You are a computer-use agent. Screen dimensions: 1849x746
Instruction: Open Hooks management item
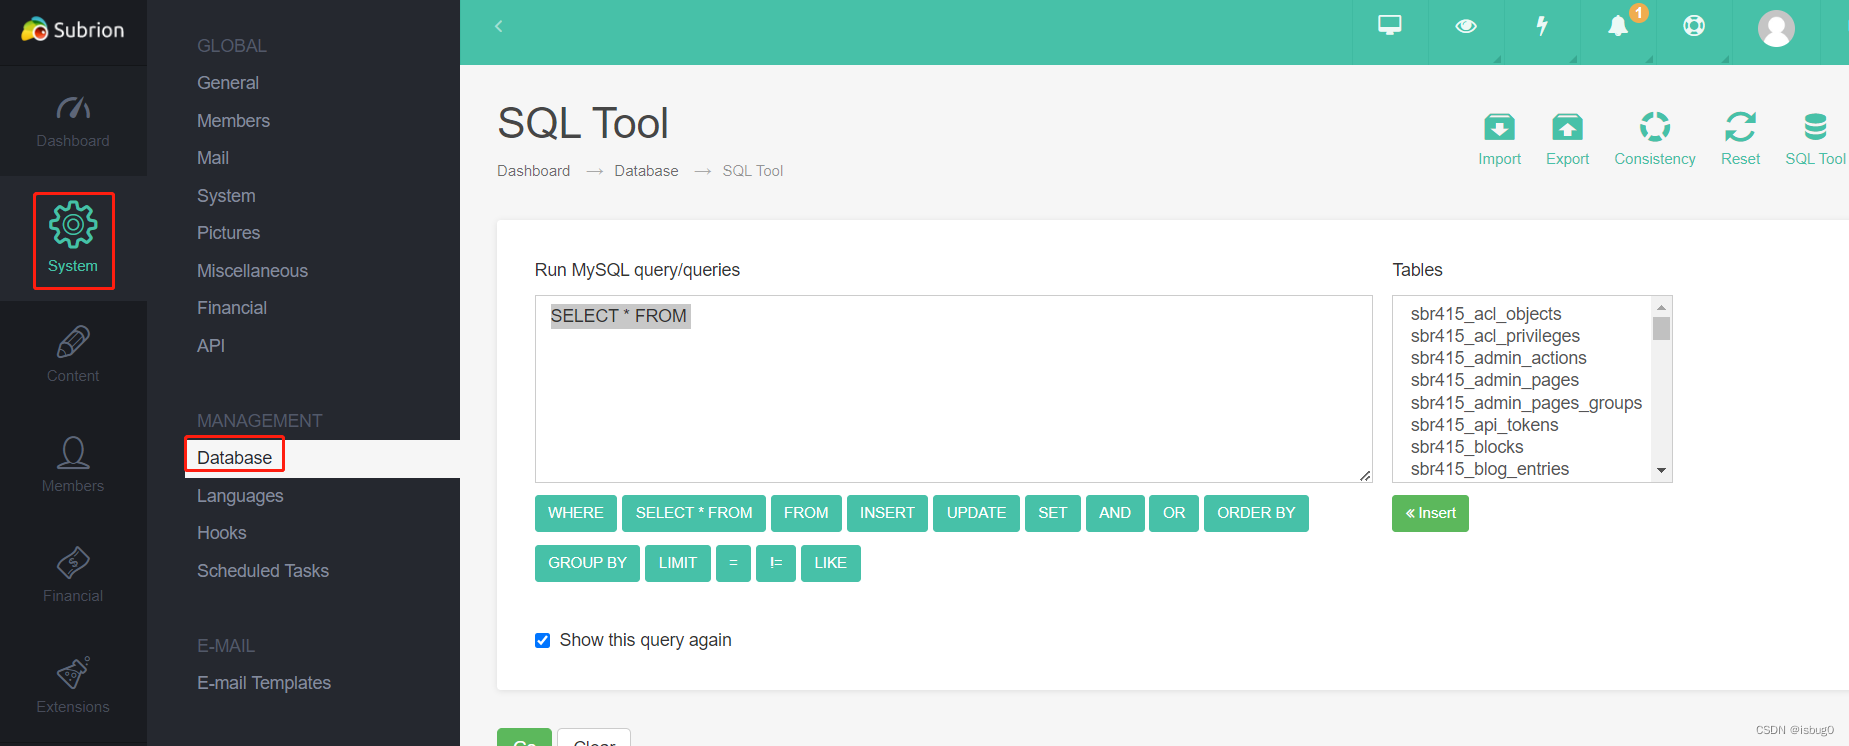point(222,533)
